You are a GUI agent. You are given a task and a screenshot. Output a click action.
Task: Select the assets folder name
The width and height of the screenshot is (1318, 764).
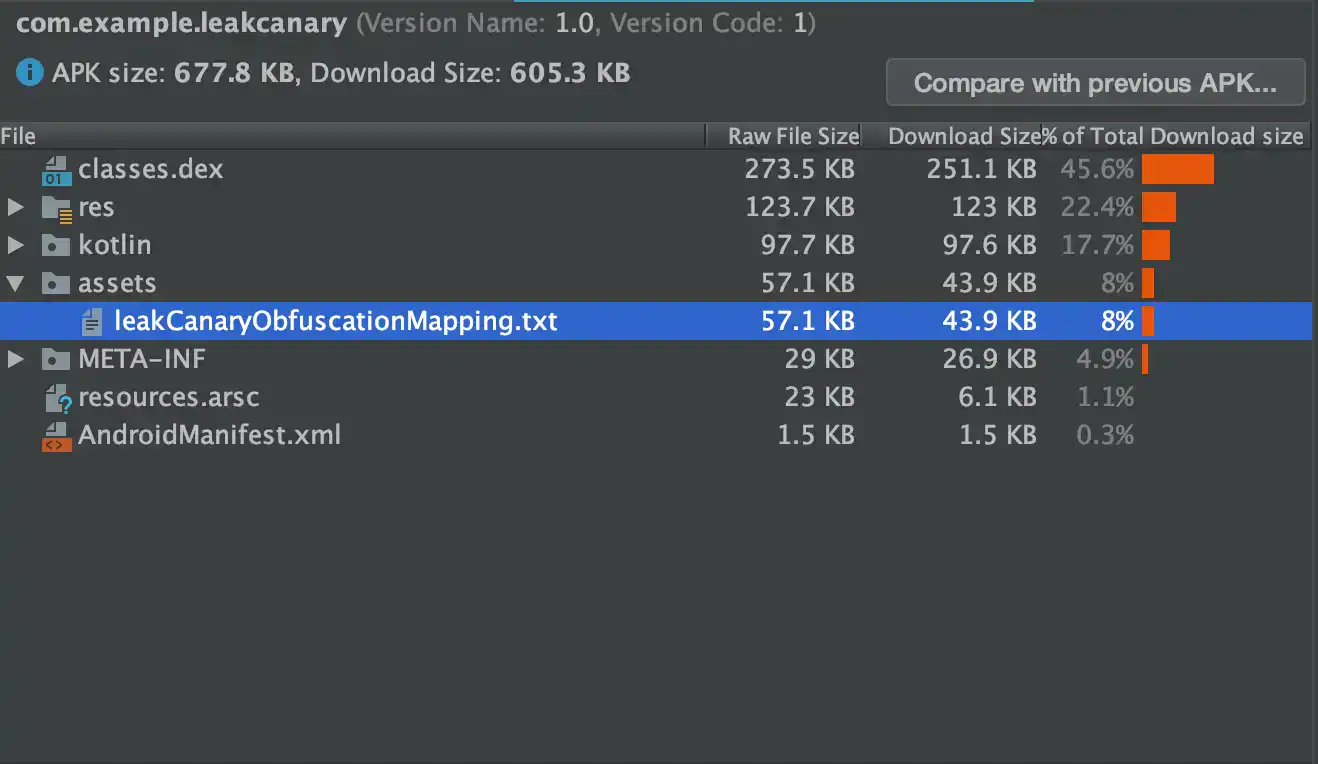tap(117, 284)
